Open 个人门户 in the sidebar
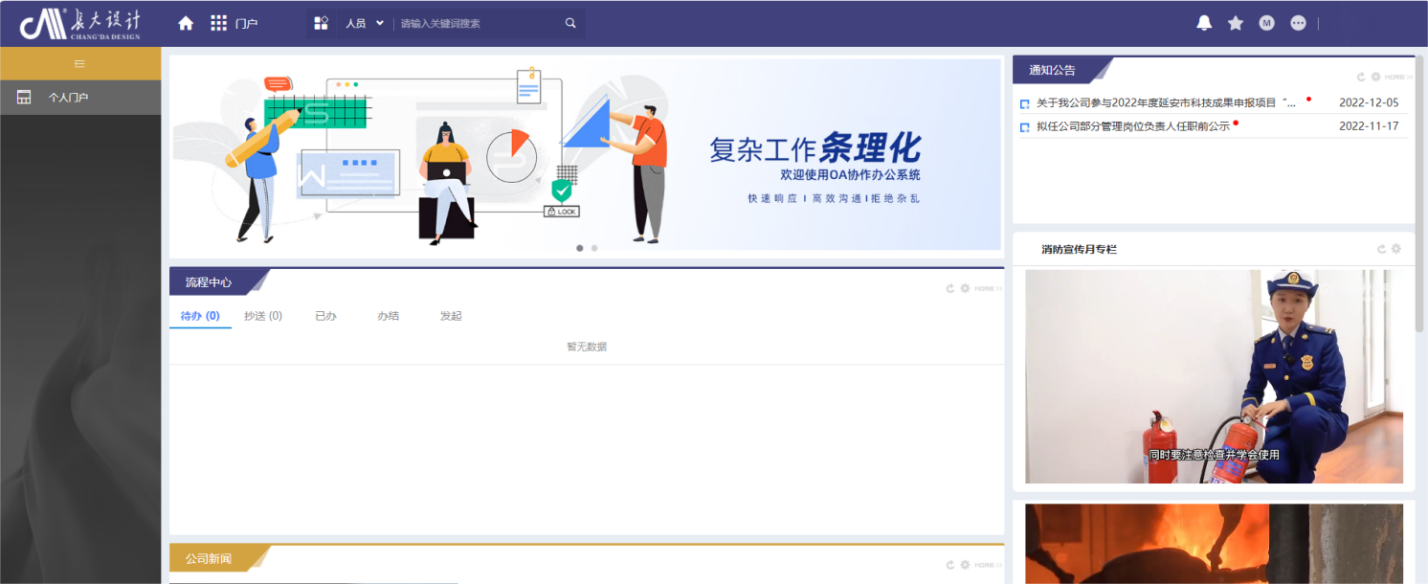 tap(68, 97)
